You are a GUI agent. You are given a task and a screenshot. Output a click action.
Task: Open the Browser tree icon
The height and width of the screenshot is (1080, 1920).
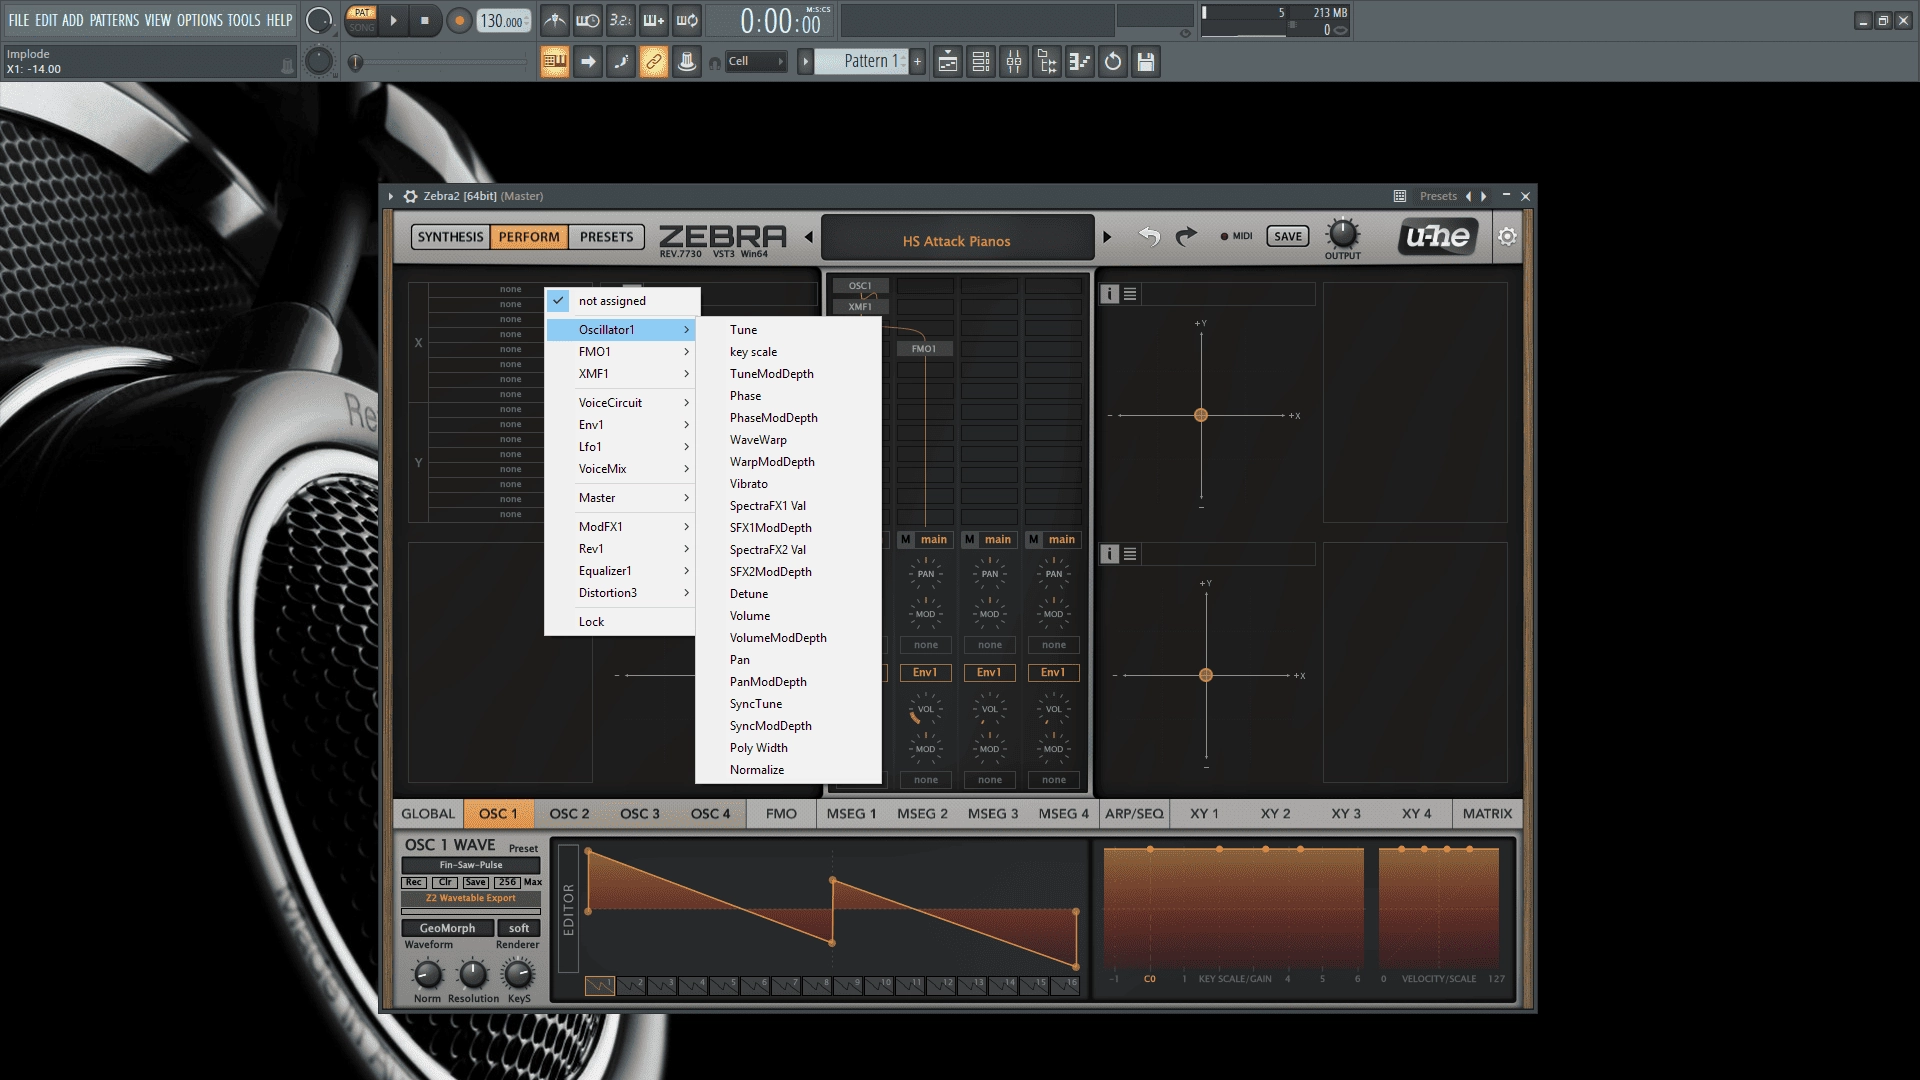click(x=1047, y=62)
